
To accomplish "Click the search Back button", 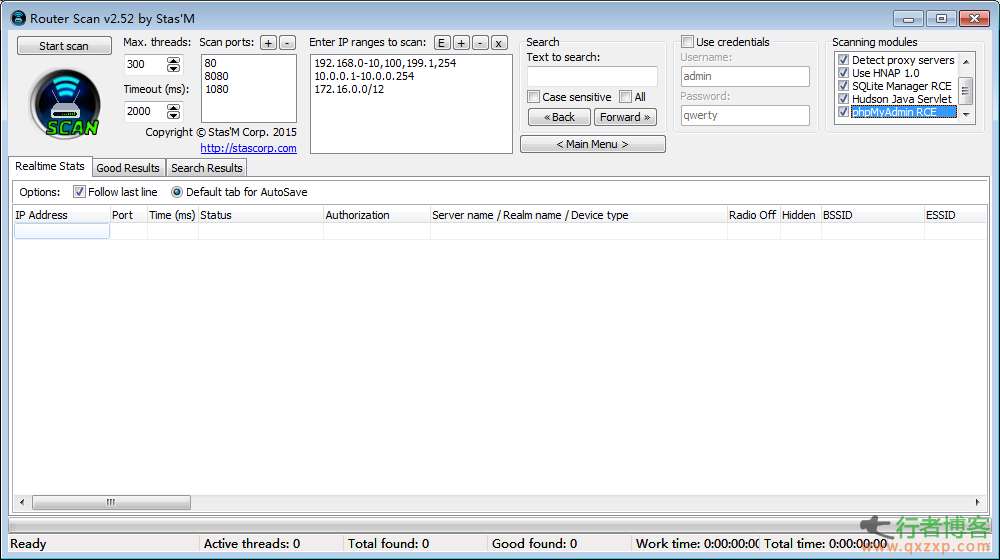I will coord(559,117).
